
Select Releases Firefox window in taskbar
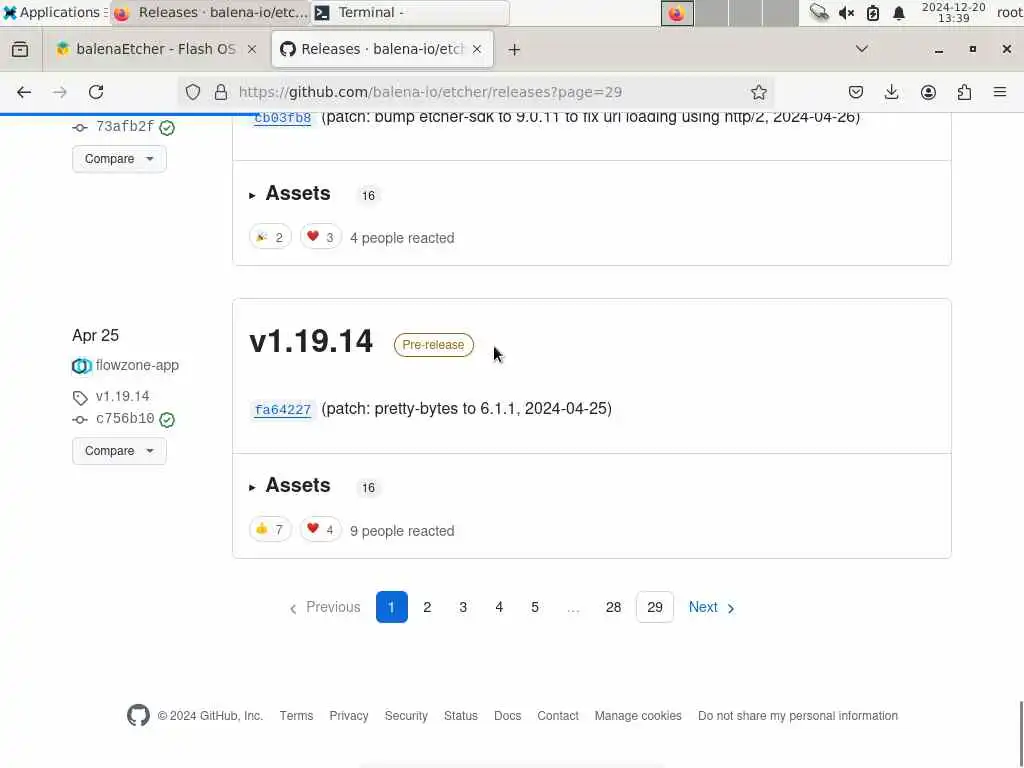(210, 12)
